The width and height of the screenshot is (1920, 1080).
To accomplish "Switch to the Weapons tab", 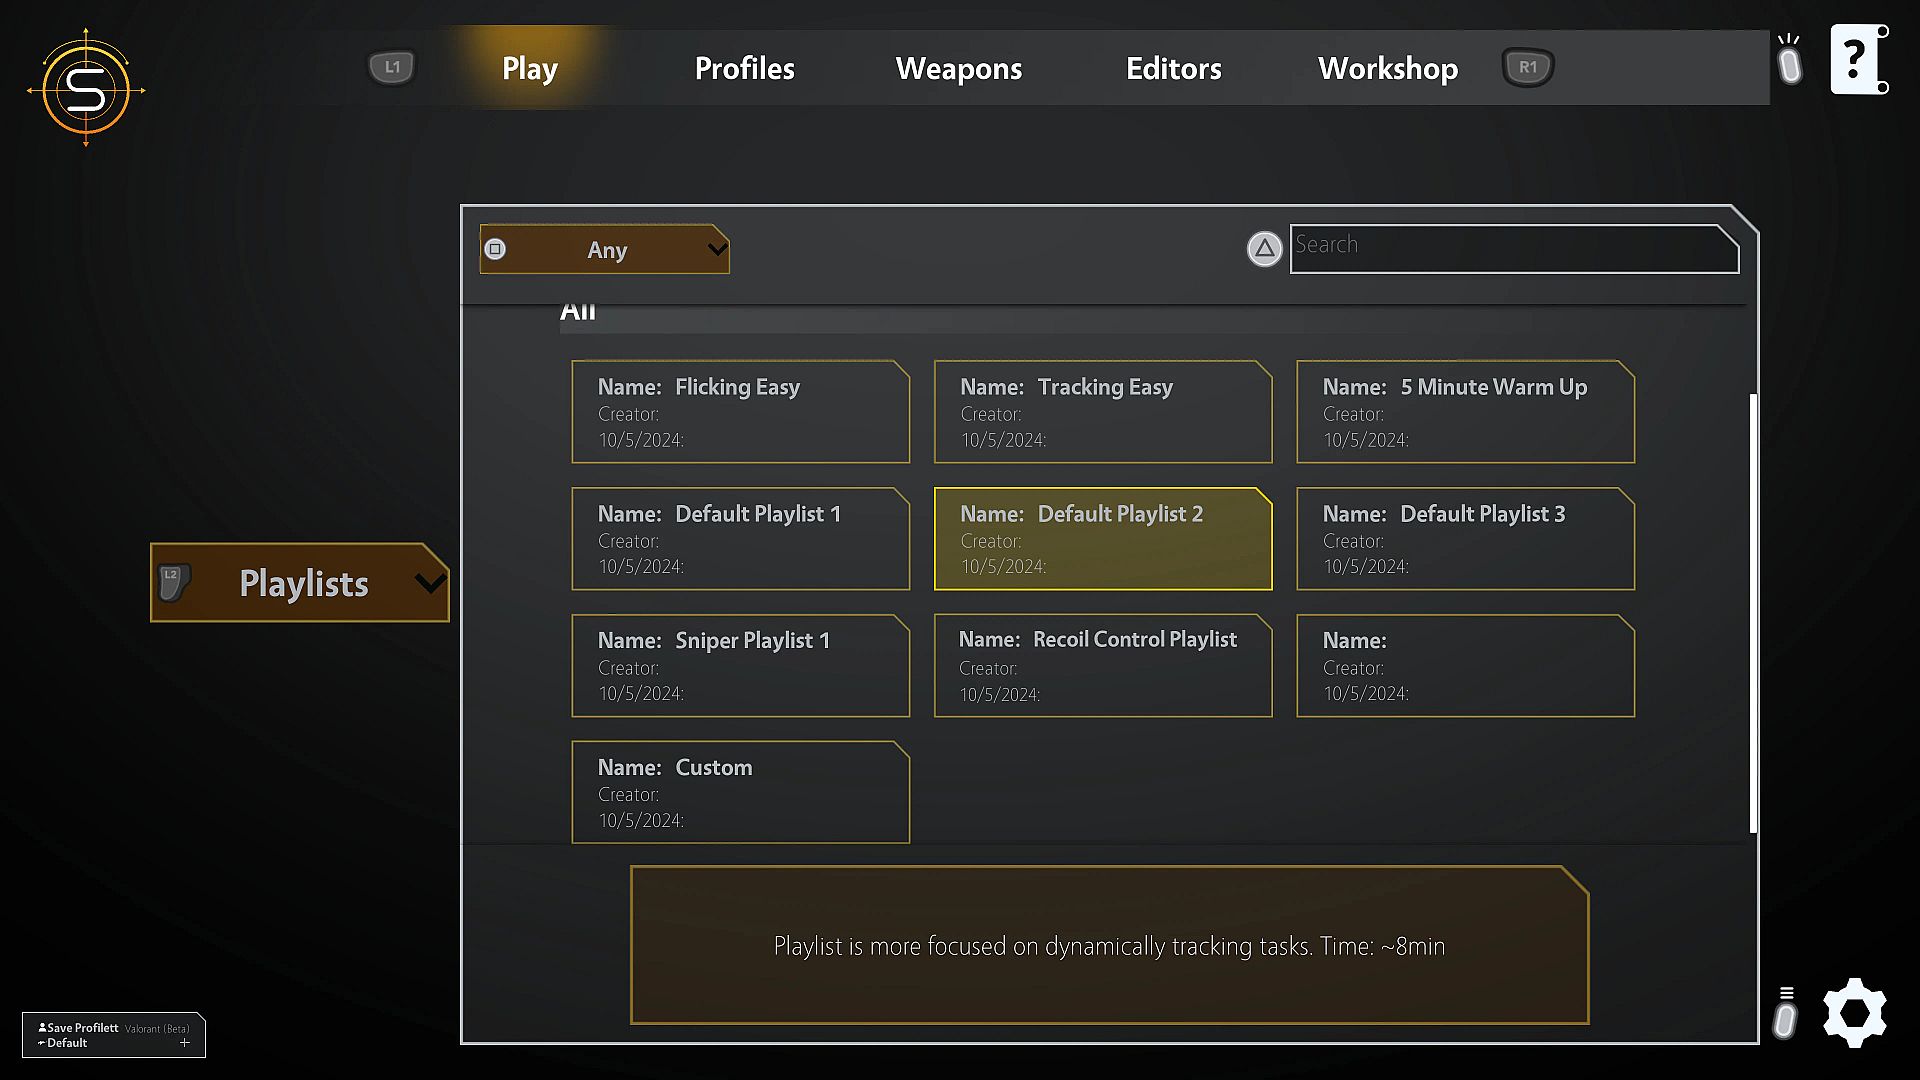I will [958, 68].
